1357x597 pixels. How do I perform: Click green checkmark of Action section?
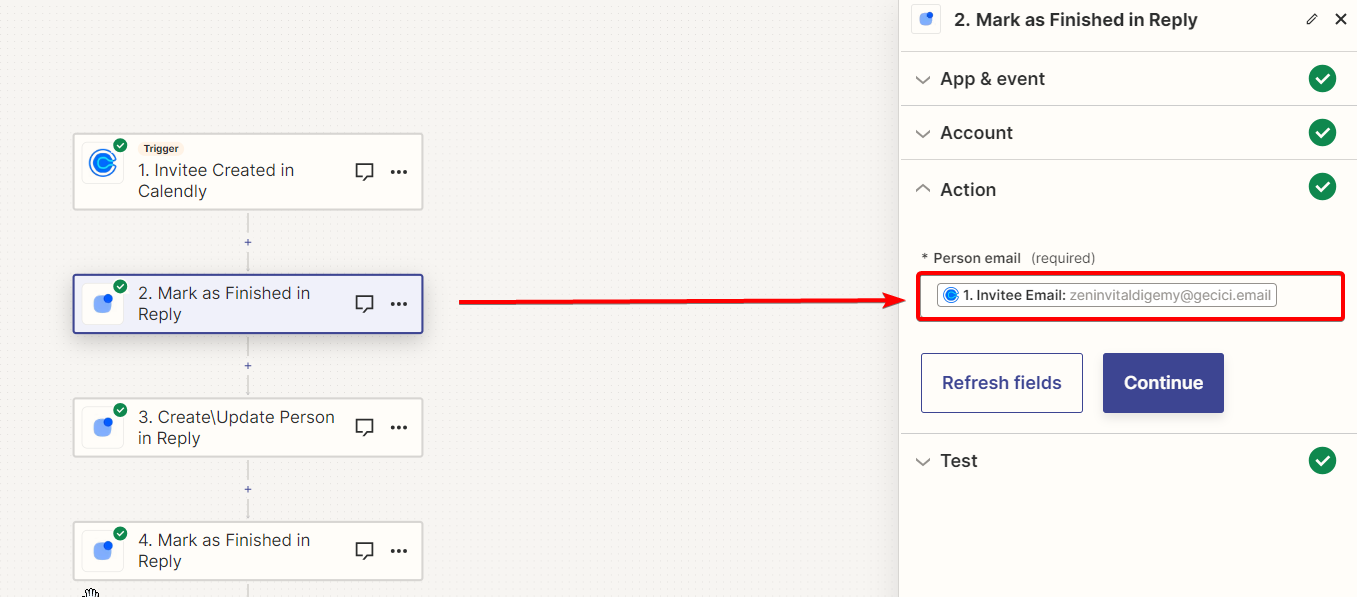click(1322, 186)
